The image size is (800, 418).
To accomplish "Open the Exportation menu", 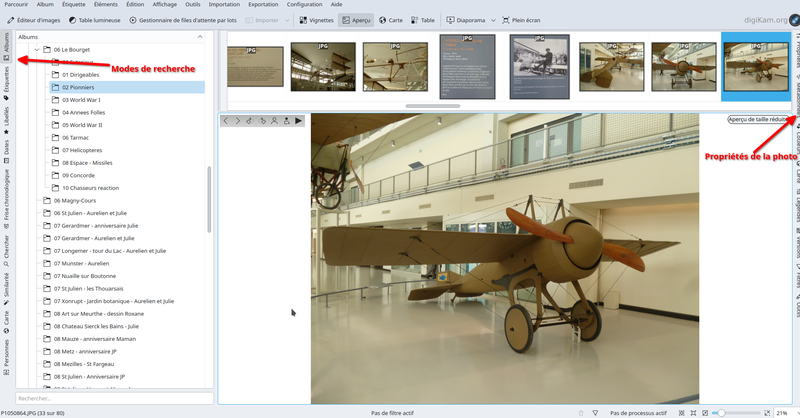I will 263,4.
